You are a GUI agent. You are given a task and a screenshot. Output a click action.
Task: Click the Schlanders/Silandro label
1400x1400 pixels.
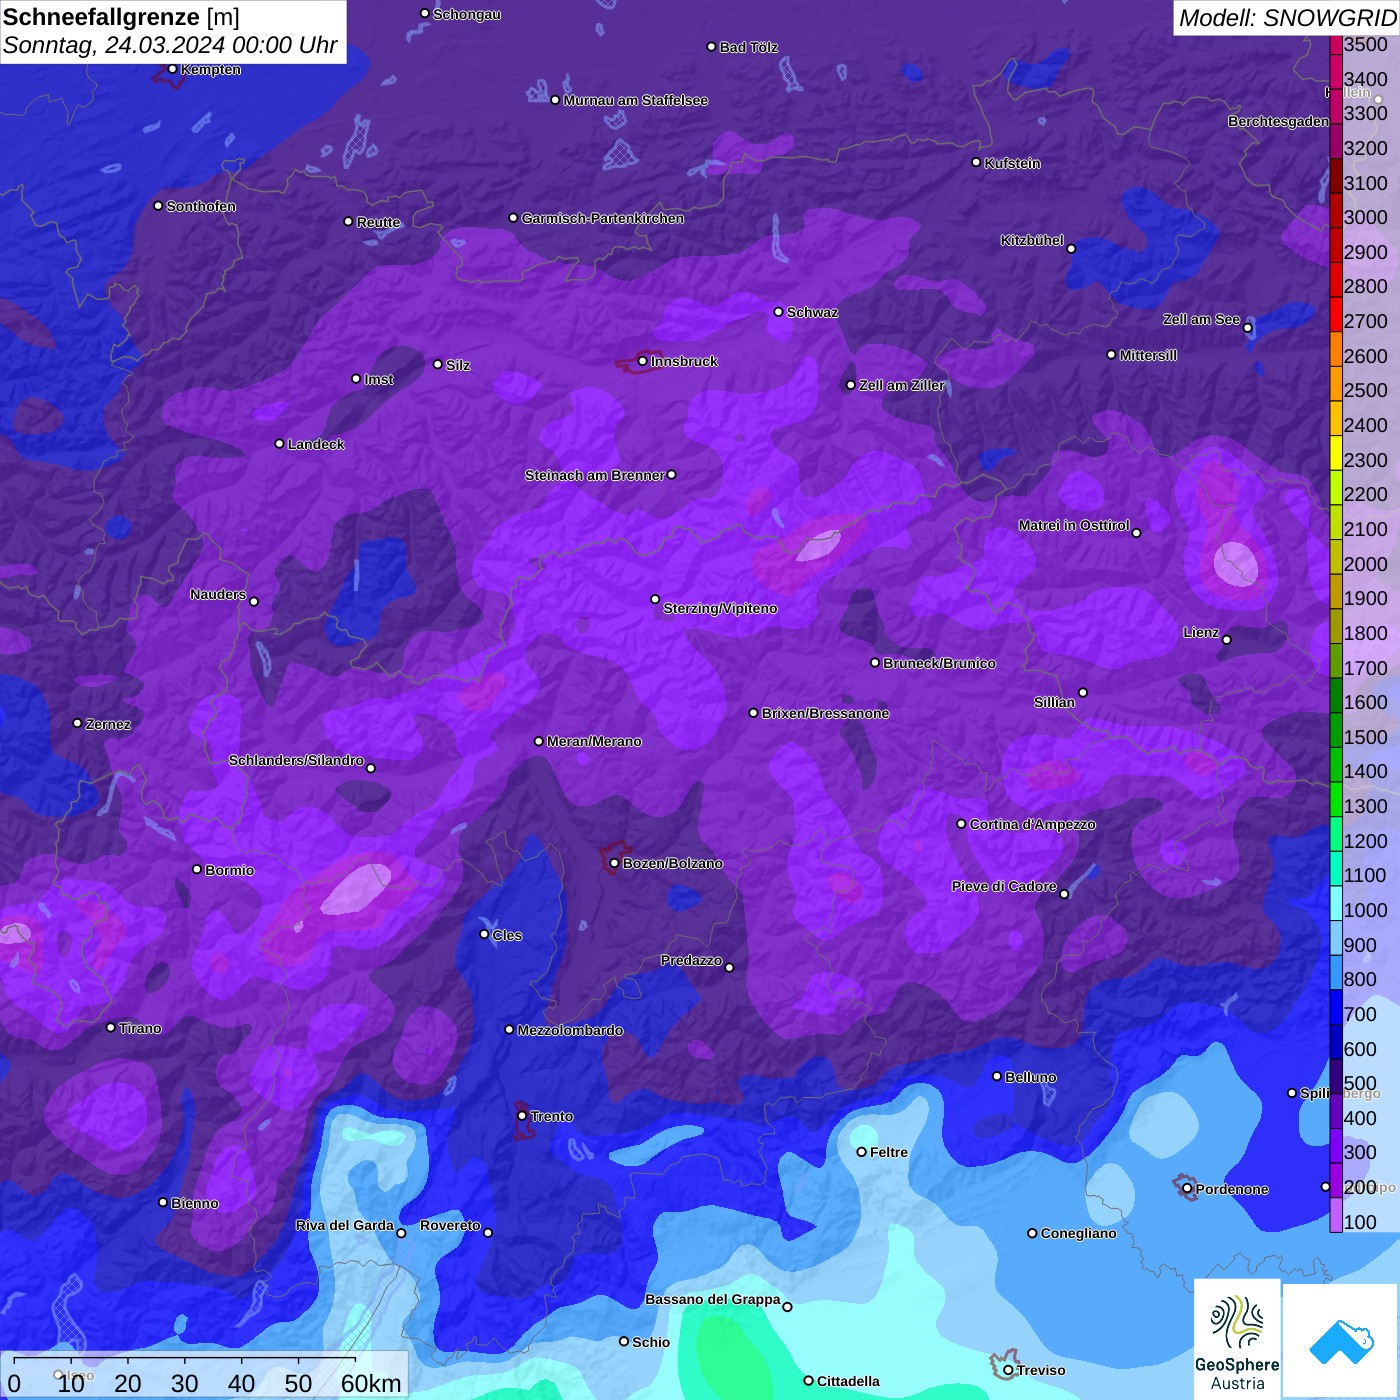(296, 760)
